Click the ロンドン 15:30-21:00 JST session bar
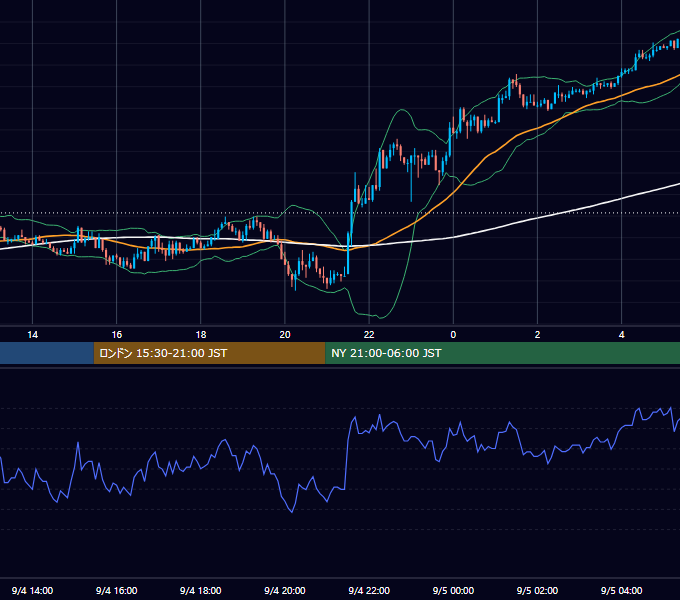Viewport: 680px width, 600px height. pos(209,353)
